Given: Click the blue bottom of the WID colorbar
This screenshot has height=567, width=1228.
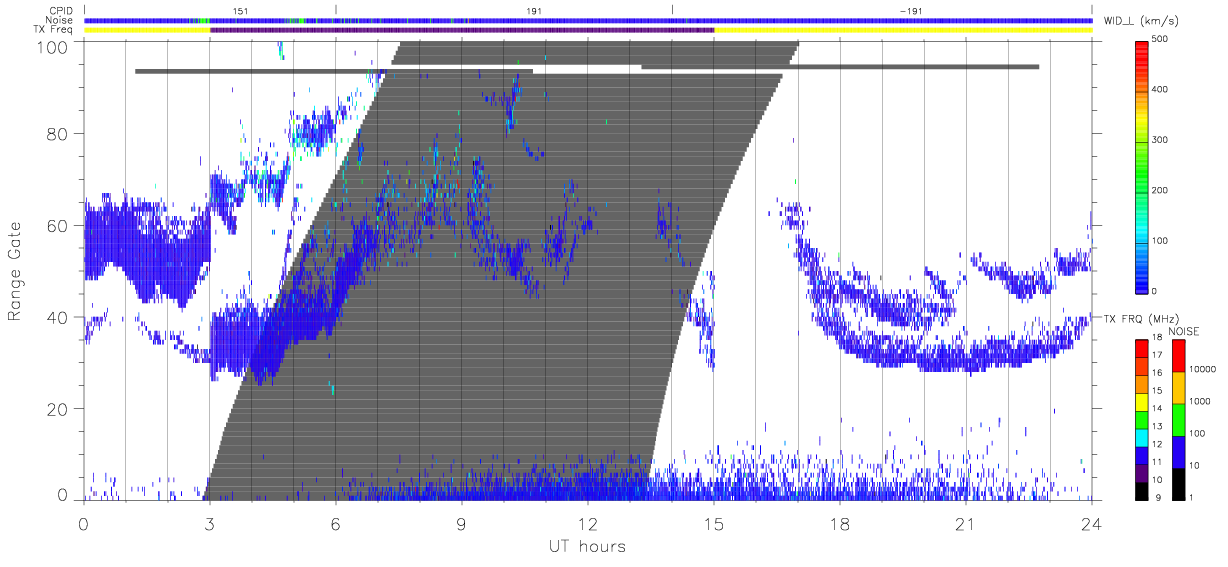Looking at the screenshot, I should [1142, 280].
